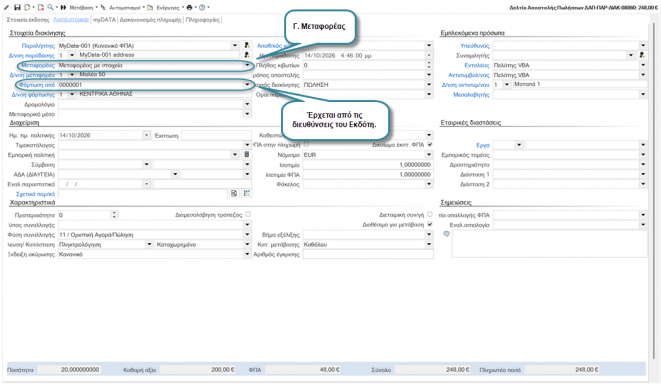Click the Πλήθος κιβωτίων spinner arrows
The image size is (661, 384).
coord(429,65)
